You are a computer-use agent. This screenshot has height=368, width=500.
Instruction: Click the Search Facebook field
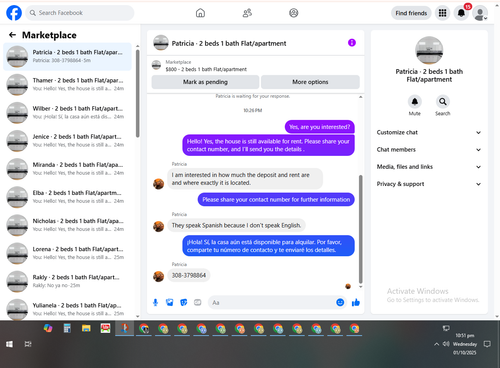[x=80, y=13]
